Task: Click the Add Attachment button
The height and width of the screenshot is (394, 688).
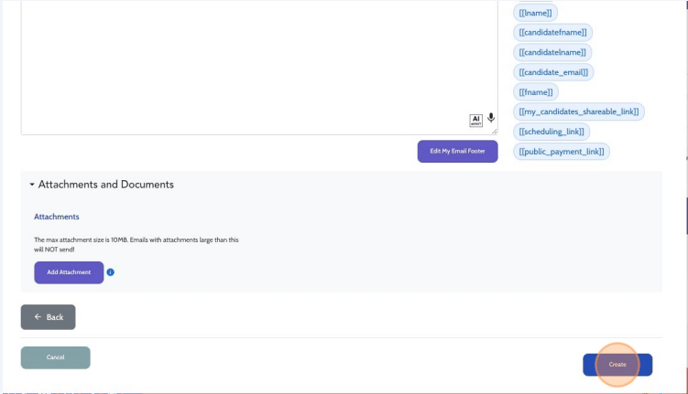Action: click(x=69, y=272)
